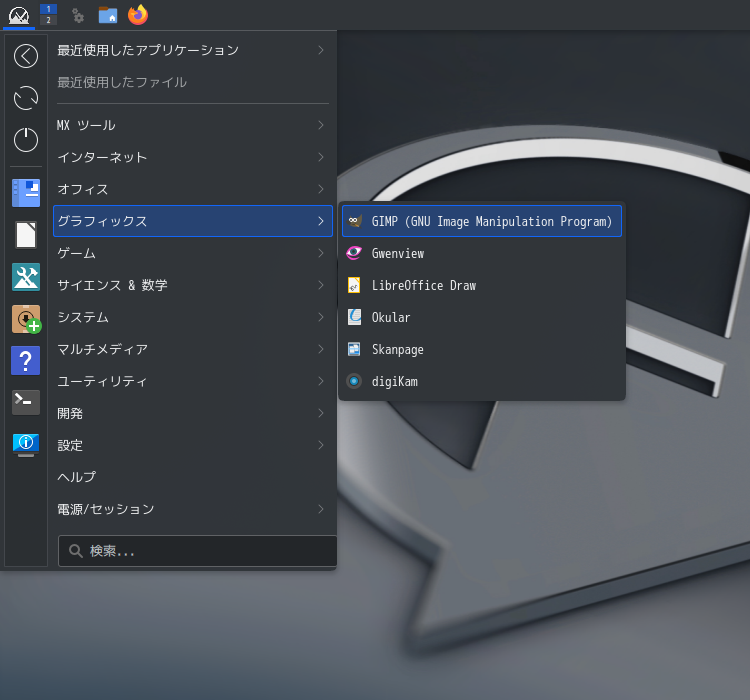
Task: Launch Firefox from the top panel
Action: pos(138,14)
